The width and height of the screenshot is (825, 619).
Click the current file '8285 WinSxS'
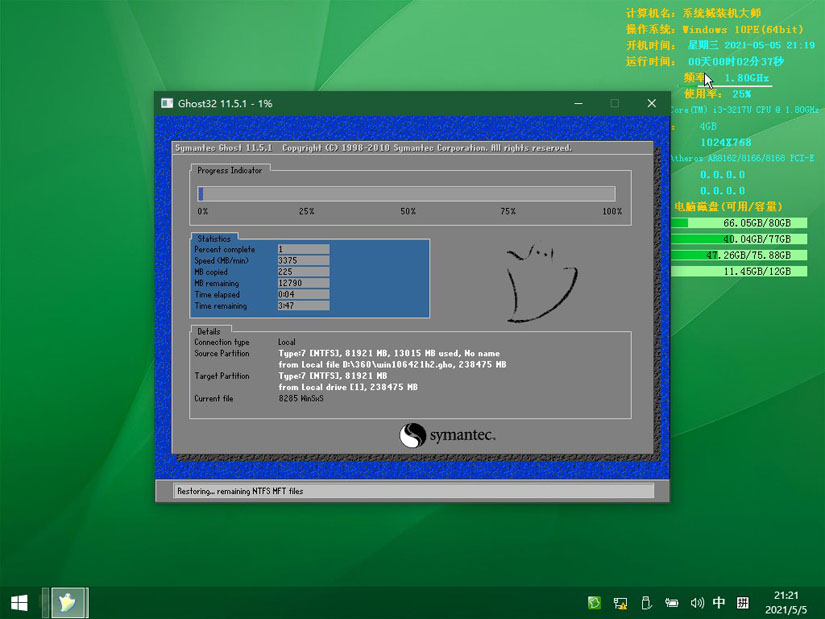click(x=301, y=398)
